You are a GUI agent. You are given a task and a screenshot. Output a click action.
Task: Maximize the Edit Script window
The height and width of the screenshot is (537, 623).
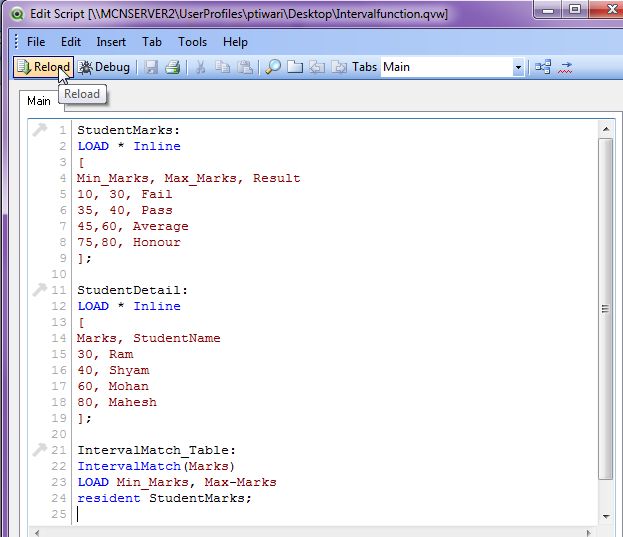[x=575, y=10]
